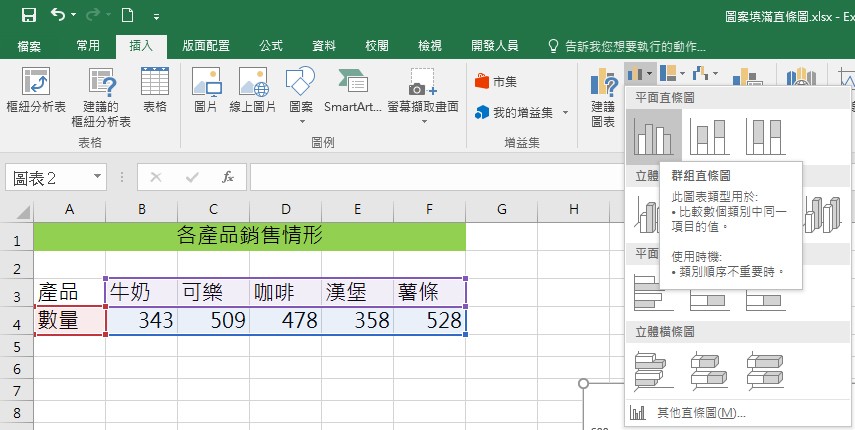Switch to the 校閱 tab
Image resolution: width=855 pixels, height=430 pixels.
coord(377,46)
